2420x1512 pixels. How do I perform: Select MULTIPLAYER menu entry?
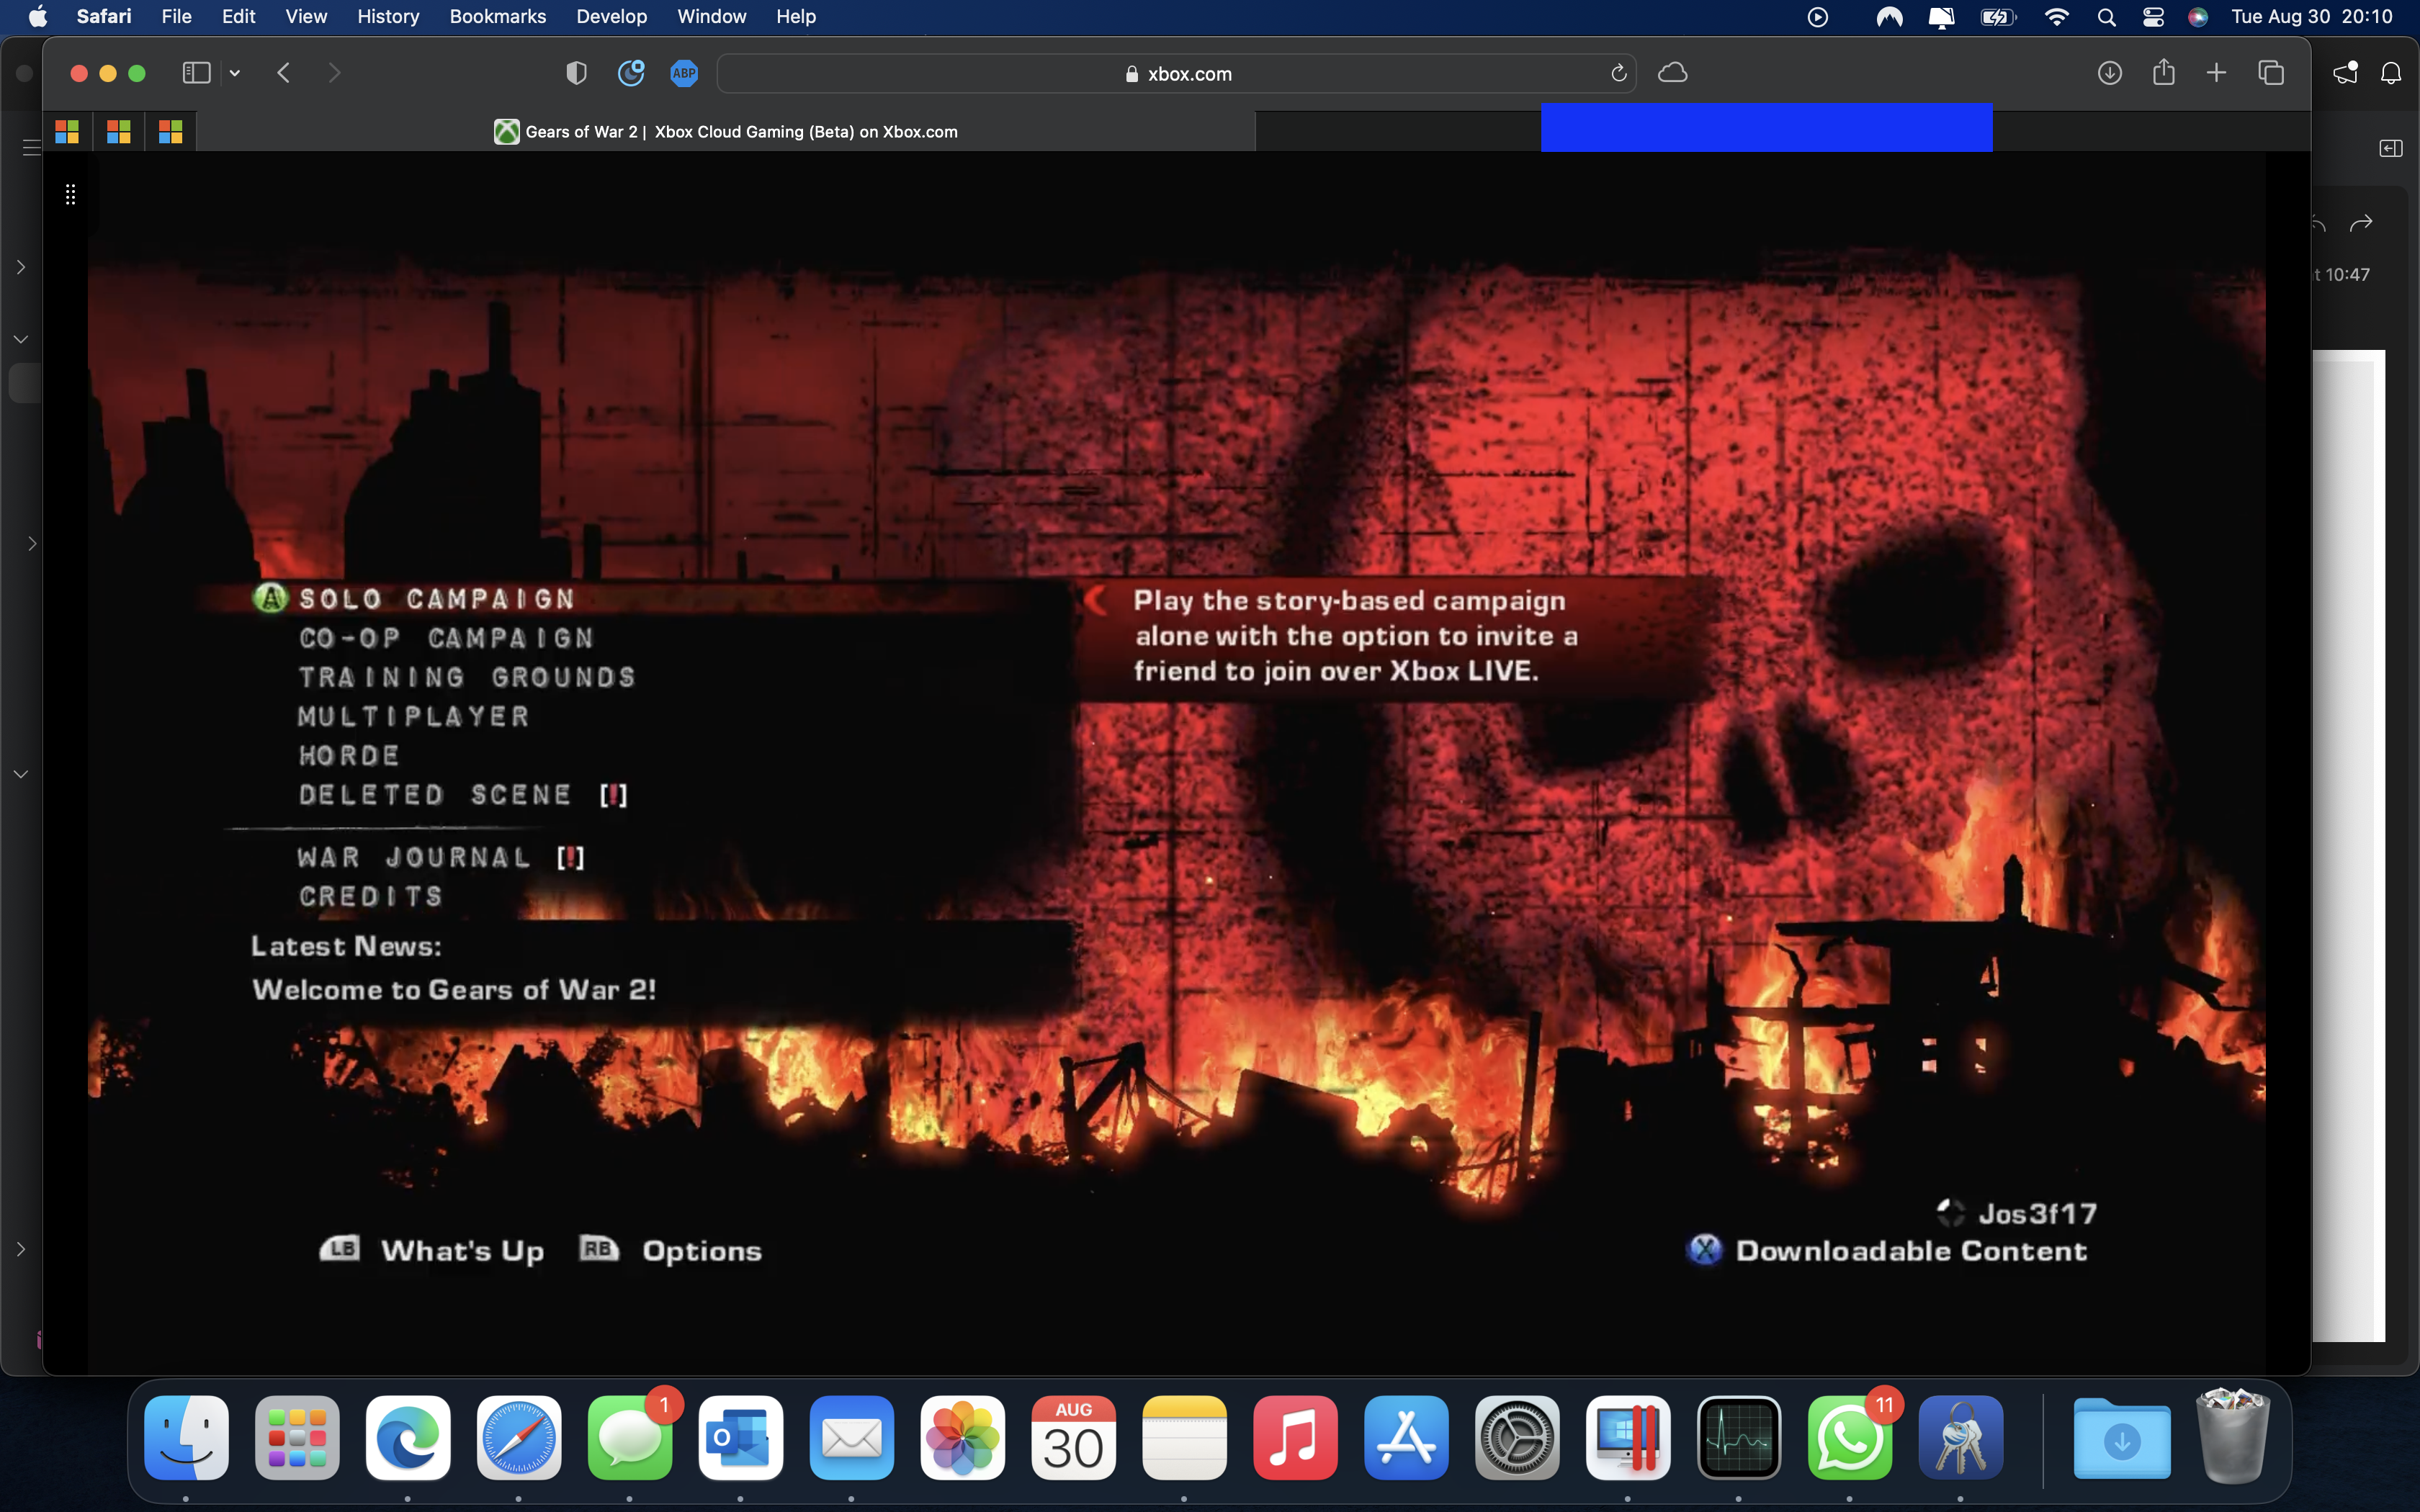[413, 716]
